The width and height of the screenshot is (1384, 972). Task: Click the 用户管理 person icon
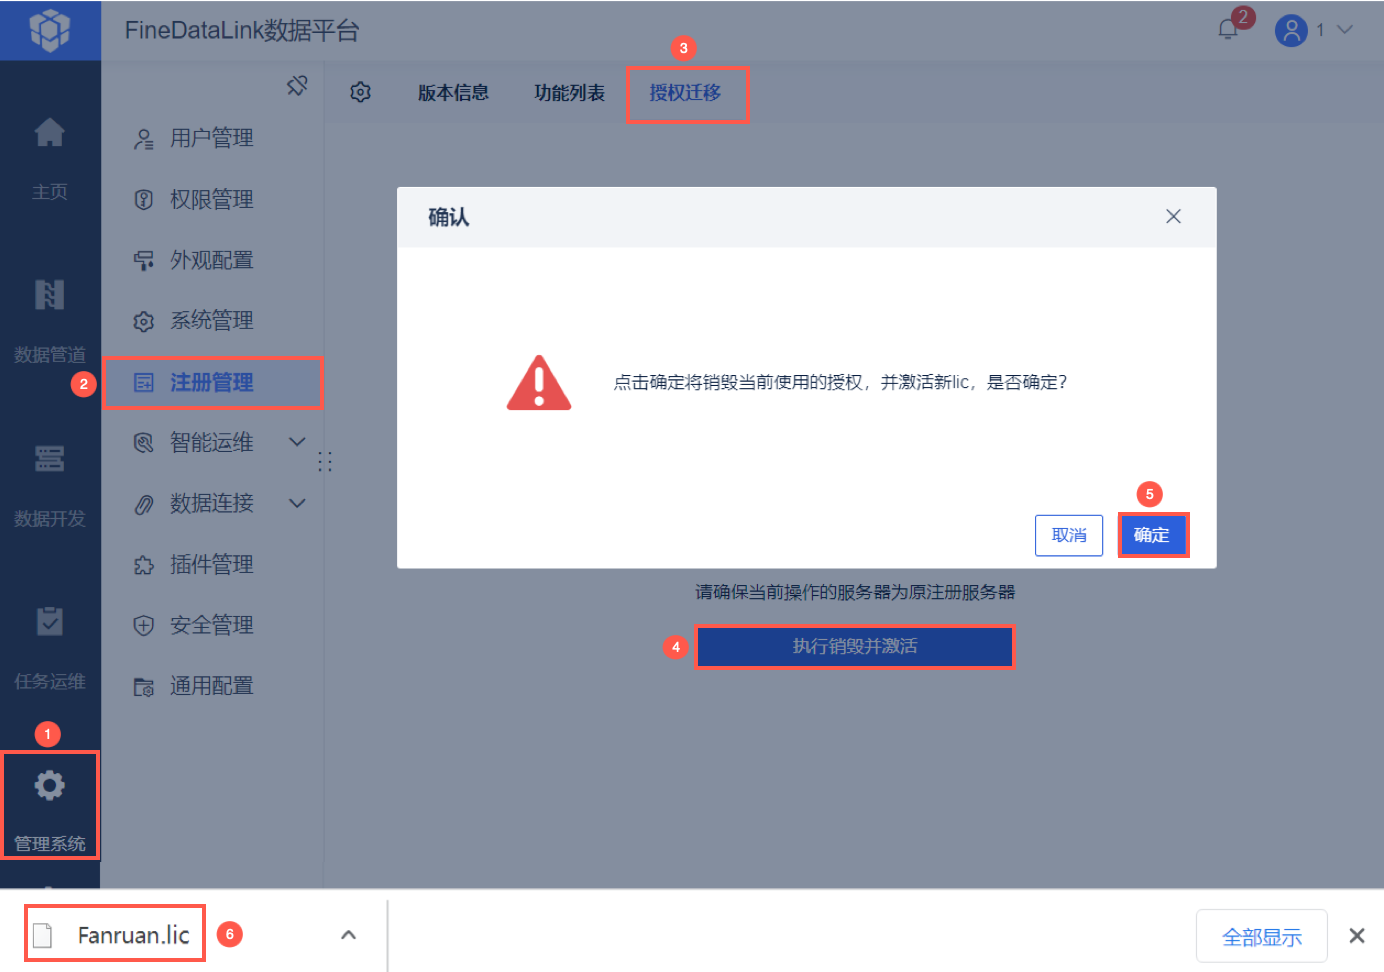[x=144, y=139]
